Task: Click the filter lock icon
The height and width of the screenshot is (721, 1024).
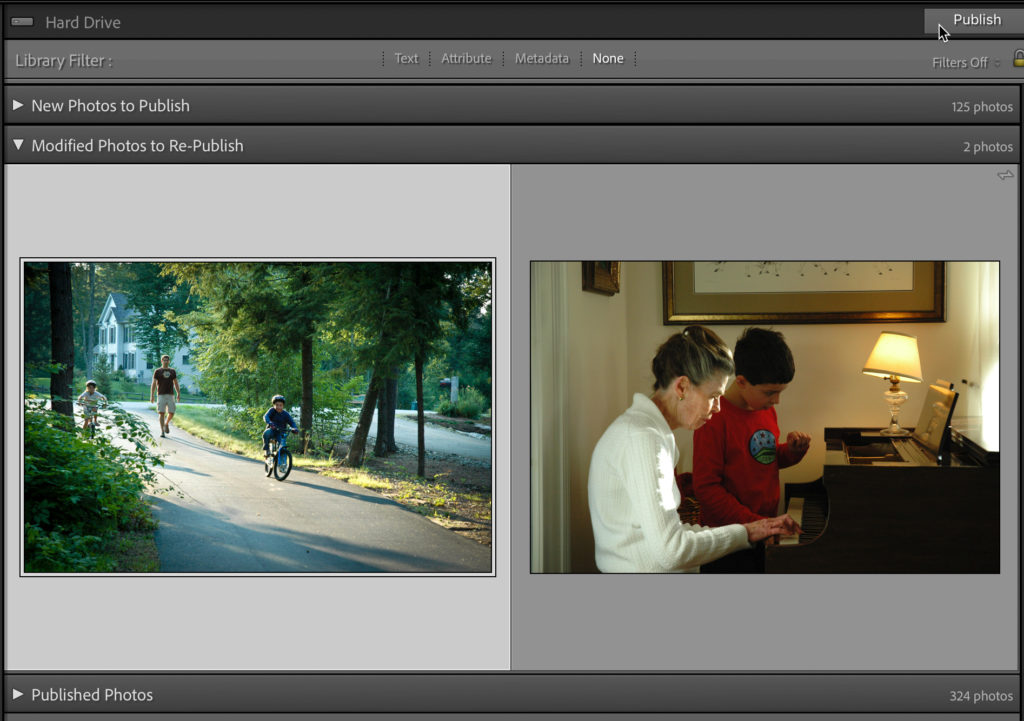Action: [x=1017, y=59]
